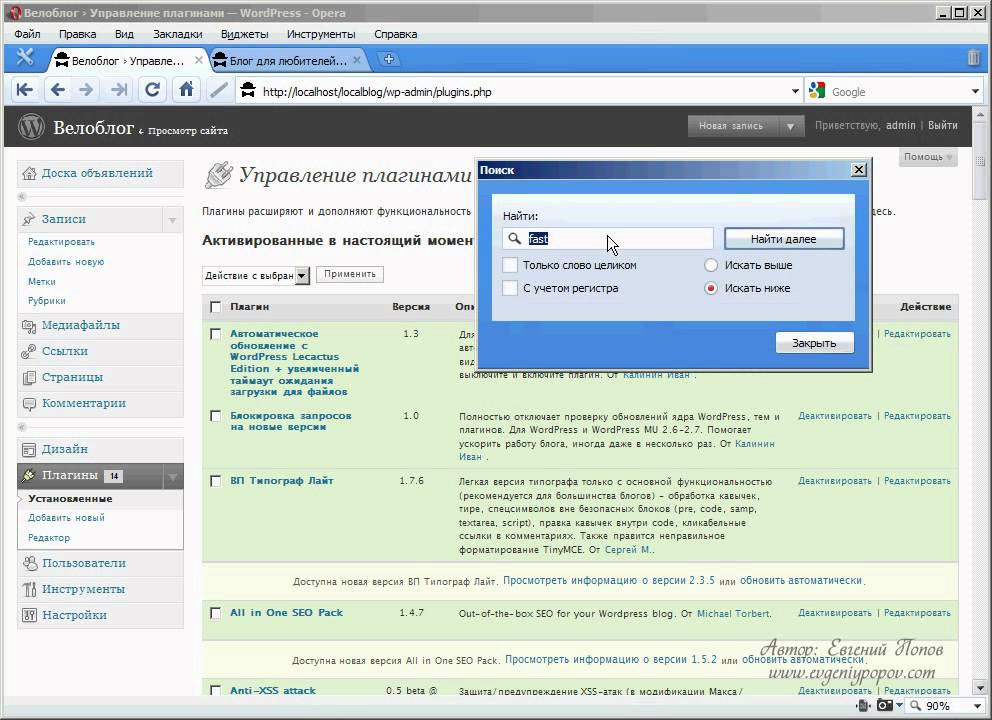
Task: Click the Pages icon in sidebar
Action: coord(29,378)
